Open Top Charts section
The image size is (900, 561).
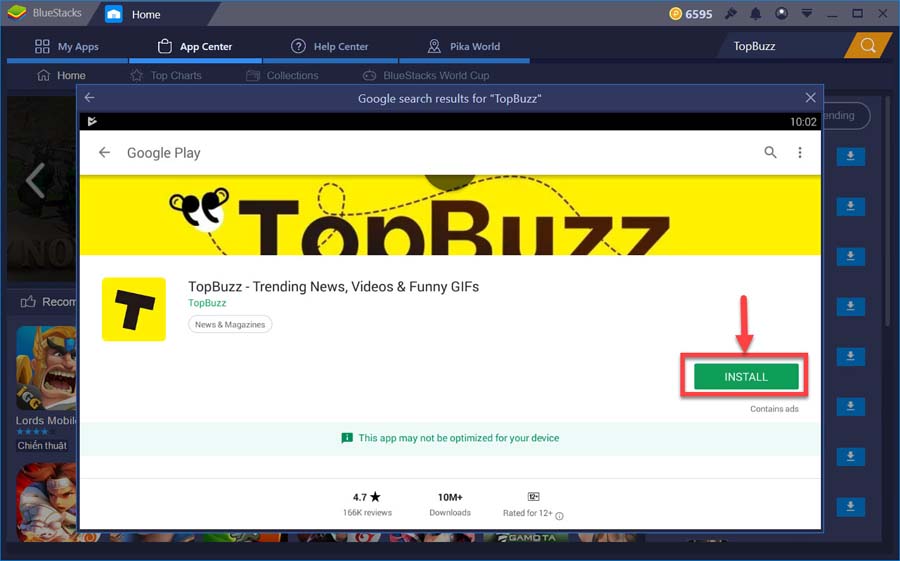(166, 75)
